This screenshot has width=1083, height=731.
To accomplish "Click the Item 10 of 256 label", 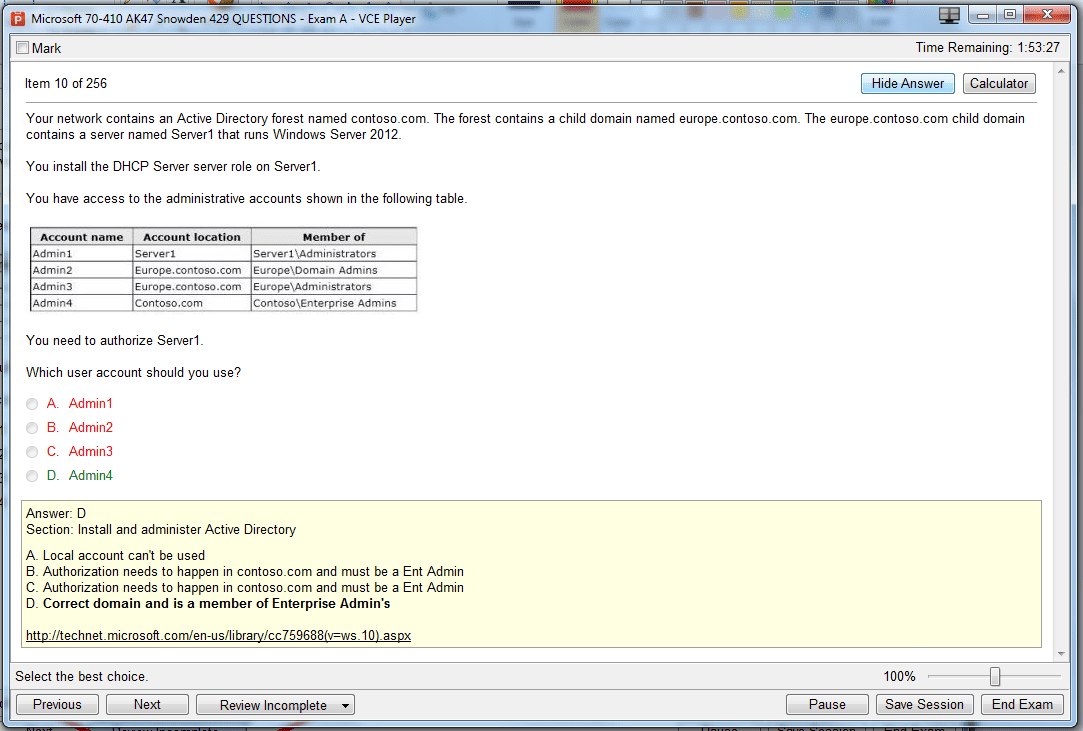I will 66,84.
